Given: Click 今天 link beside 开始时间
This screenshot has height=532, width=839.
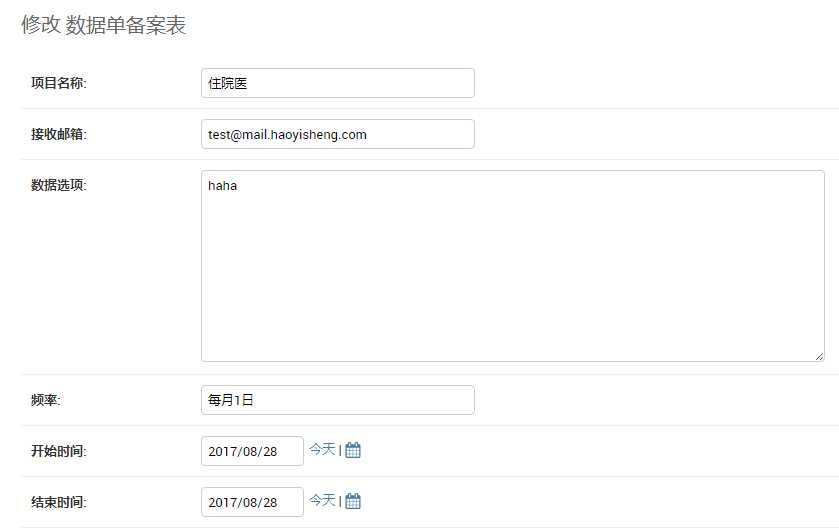Looking at the screenshot, I should pos(322,450).
